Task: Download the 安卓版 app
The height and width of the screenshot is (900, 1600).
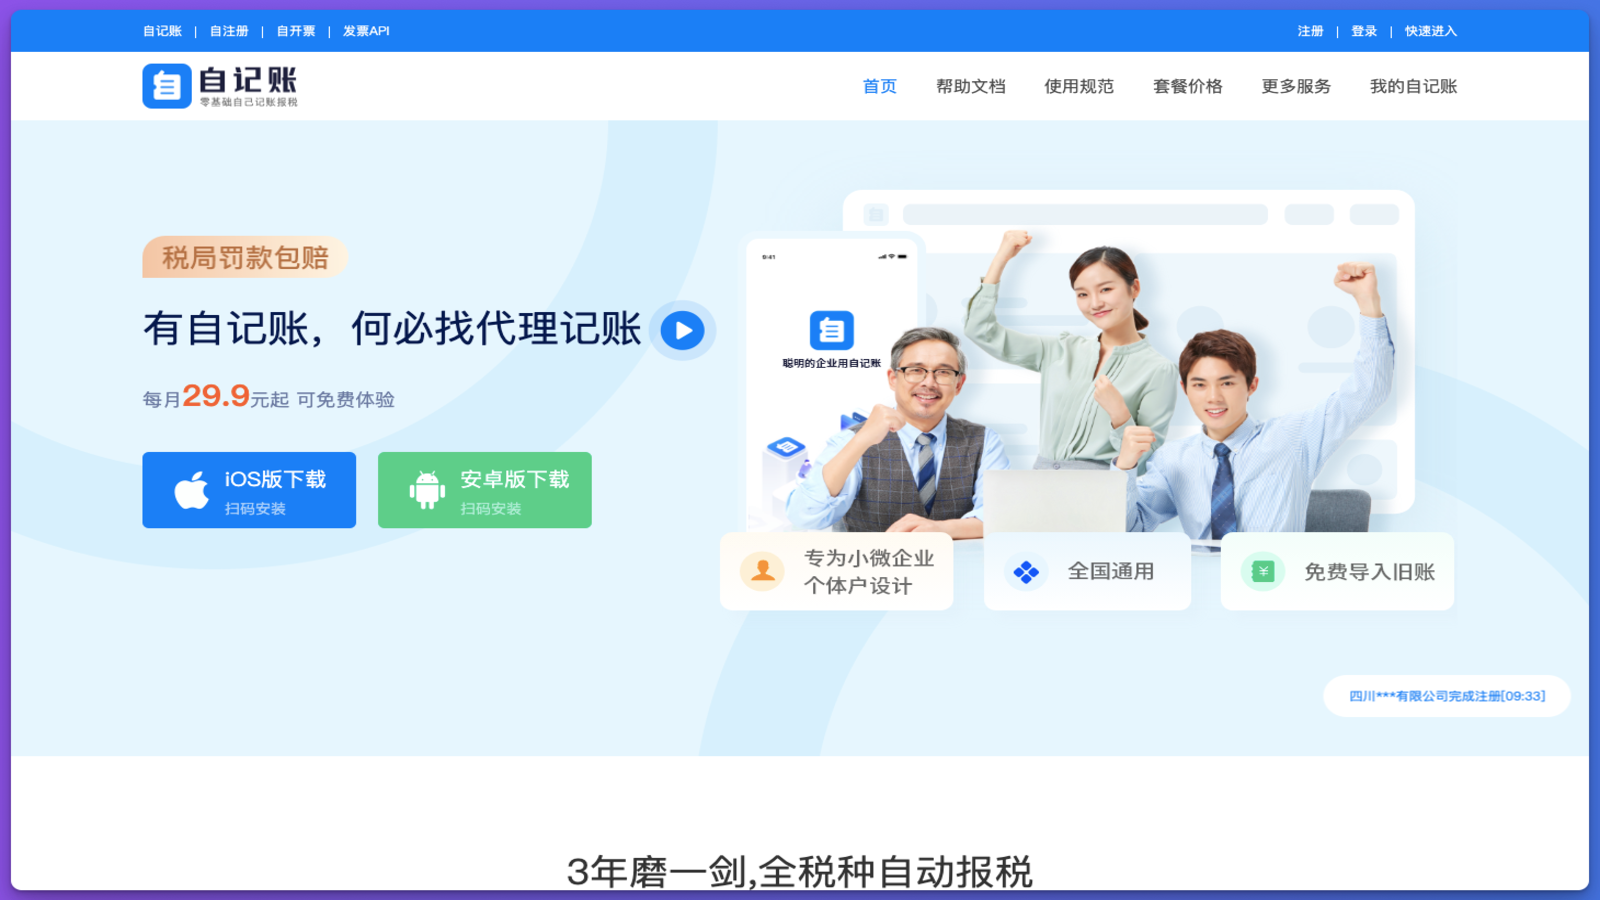Action: (x=485, y=490)
